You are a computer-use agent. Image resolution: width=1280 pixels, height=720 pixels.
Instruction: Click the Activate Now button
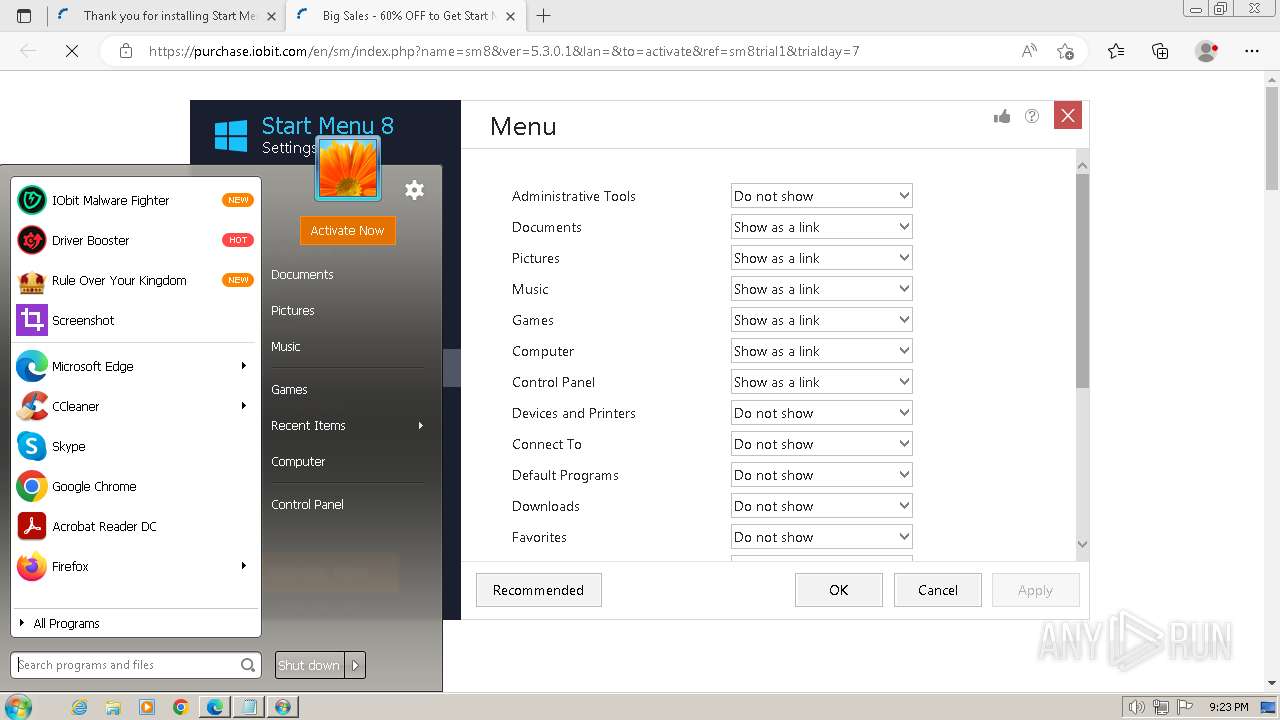[347, 230]
